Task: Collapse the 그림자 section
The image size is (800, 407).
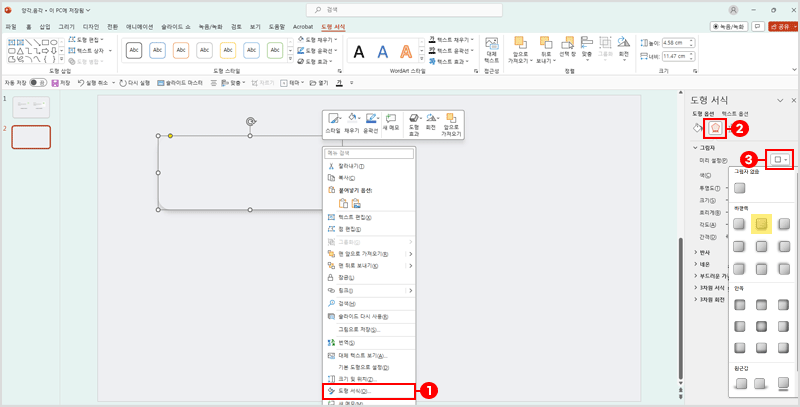Action: (x=703, y=147)
